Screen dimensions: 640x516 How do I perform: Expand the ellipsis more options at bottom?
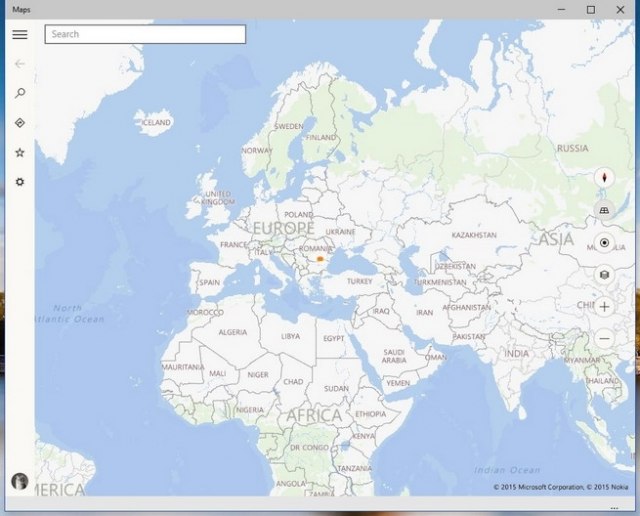(x=614, y=508)
